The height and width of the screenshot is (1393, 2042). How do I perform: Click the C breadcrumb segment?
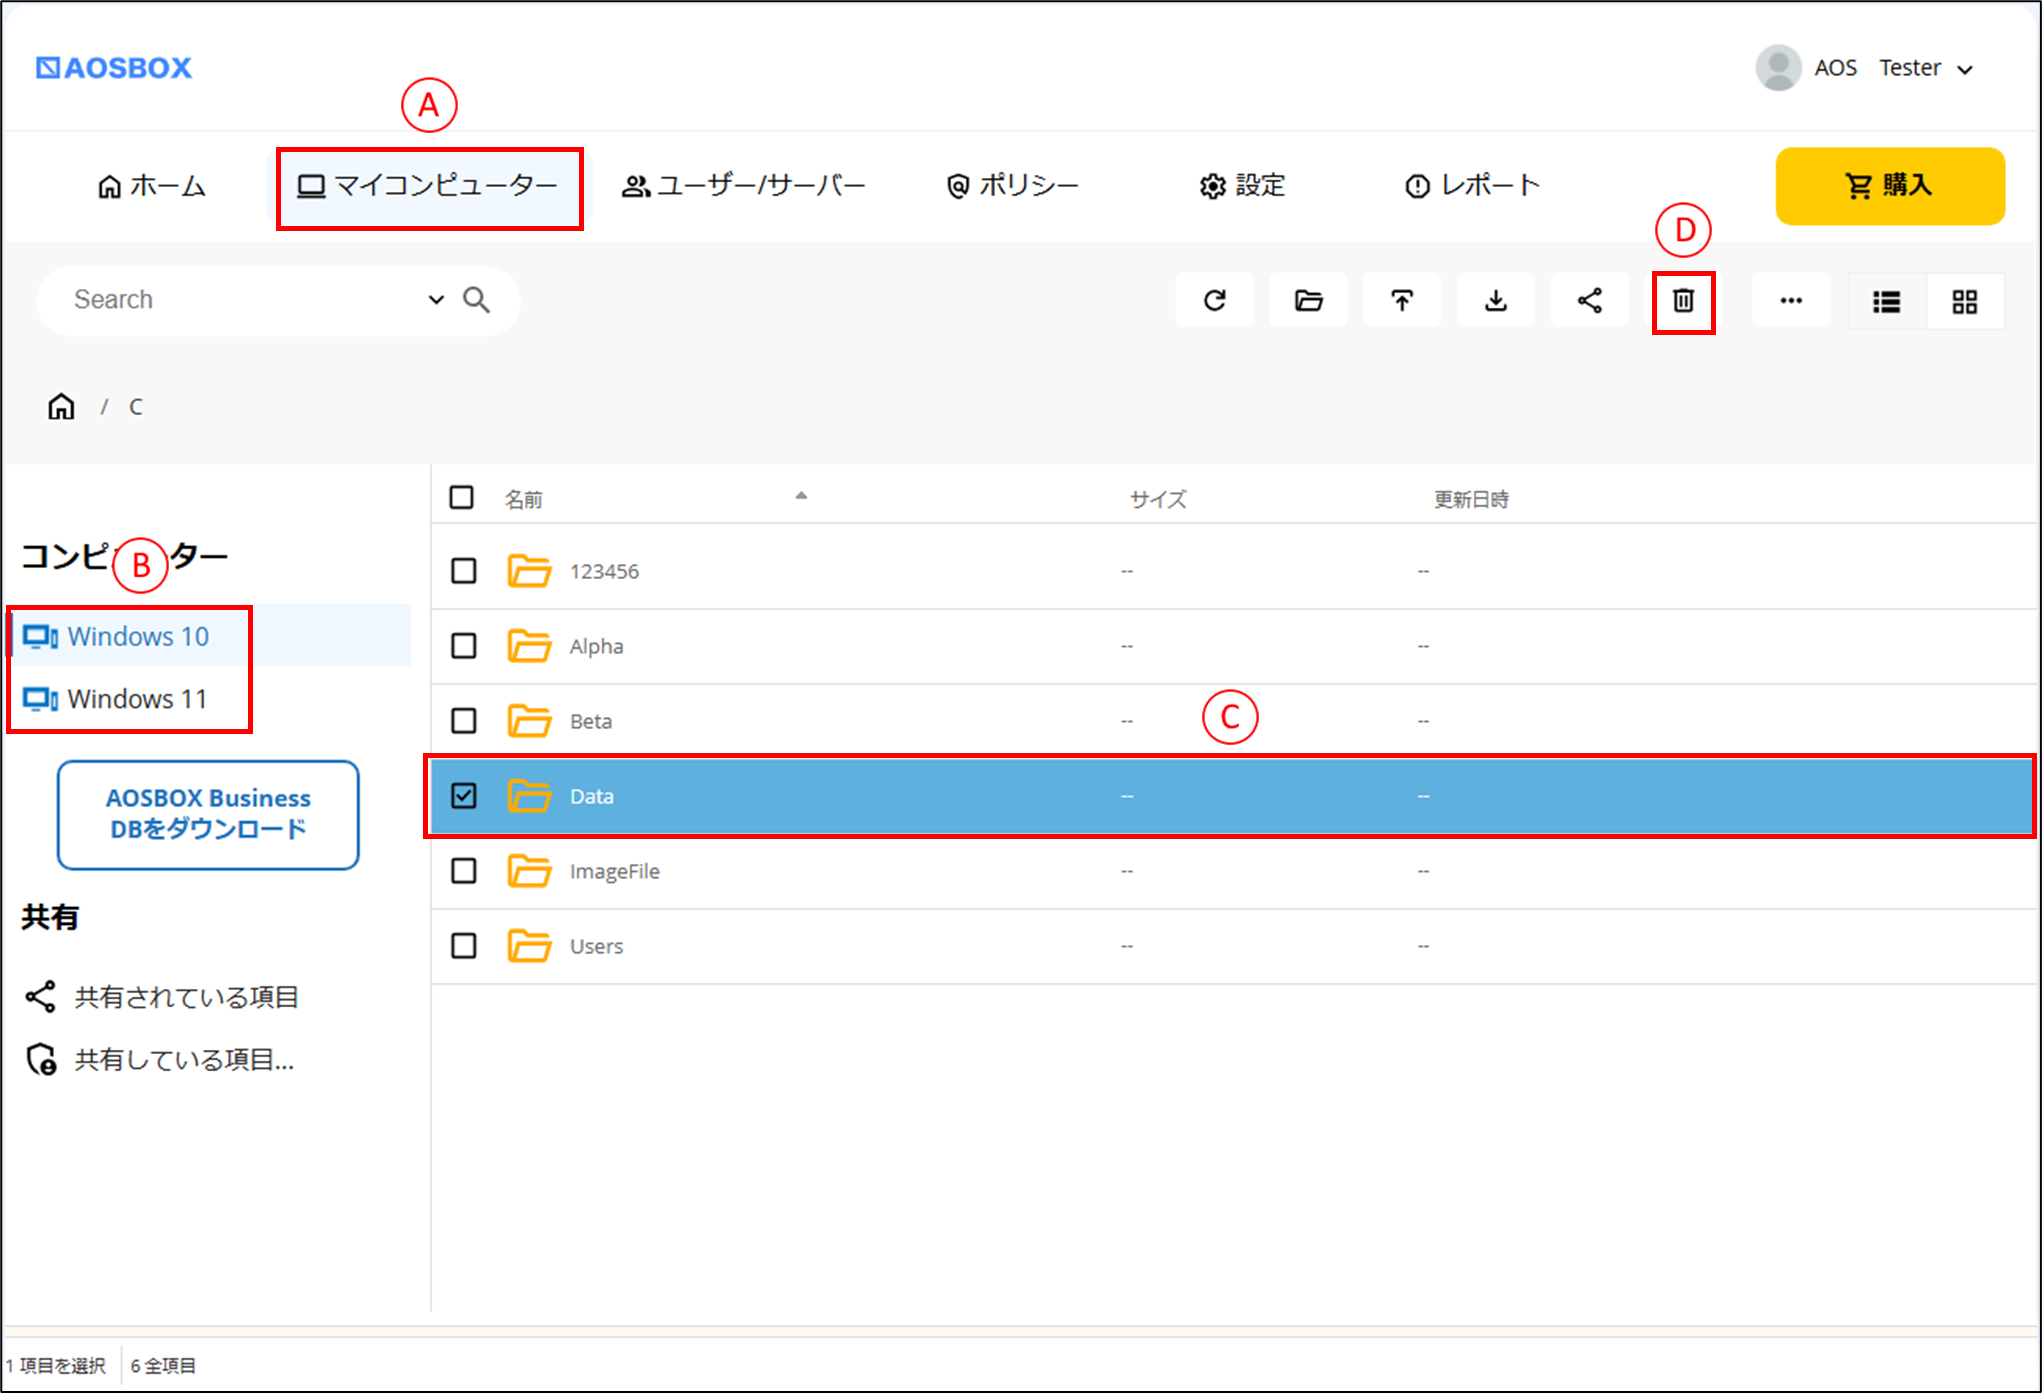point(136,407)
